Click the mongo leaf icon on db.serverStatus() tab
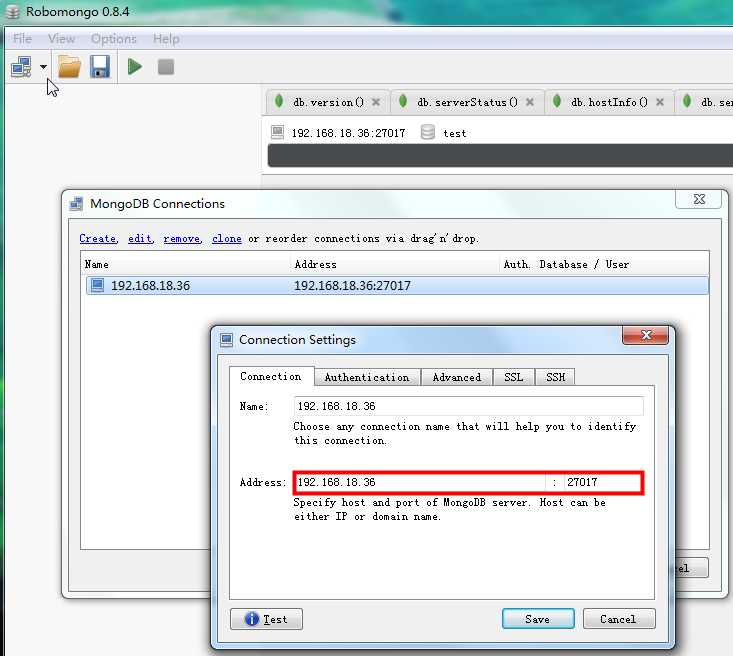Screen dimensions: 733x656 click(x=403, y=101)
